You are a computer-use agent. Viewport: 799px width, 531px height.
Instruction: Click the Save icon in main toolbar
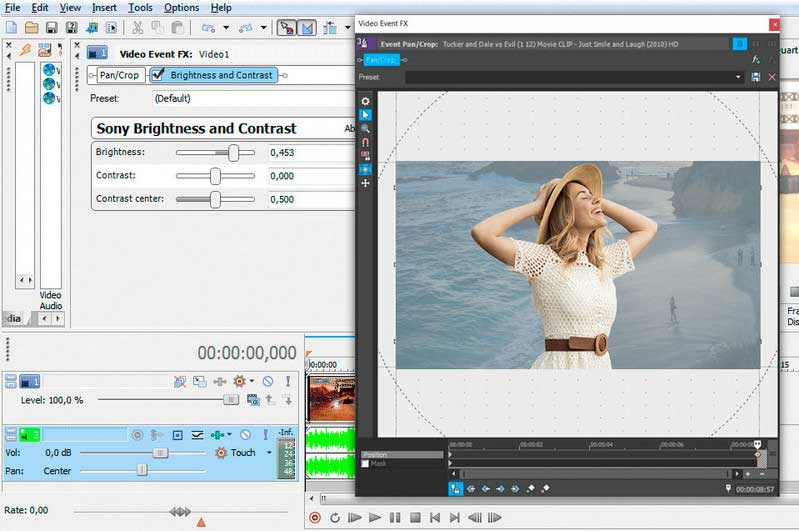53,27
